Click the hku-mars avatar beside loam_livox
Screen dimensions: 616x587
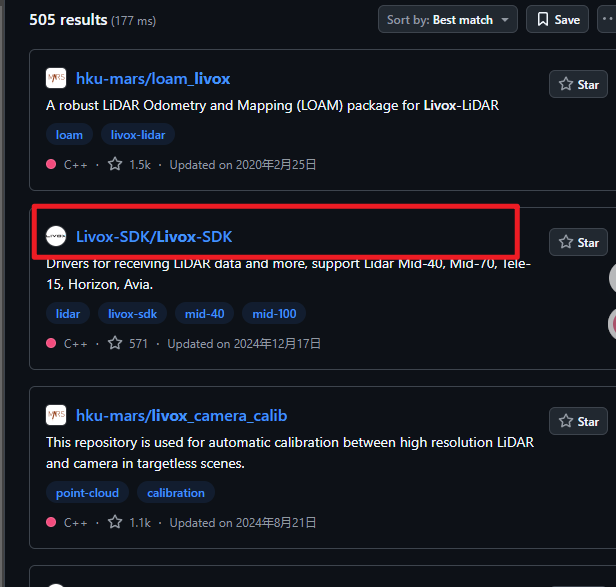coord(56,78)
